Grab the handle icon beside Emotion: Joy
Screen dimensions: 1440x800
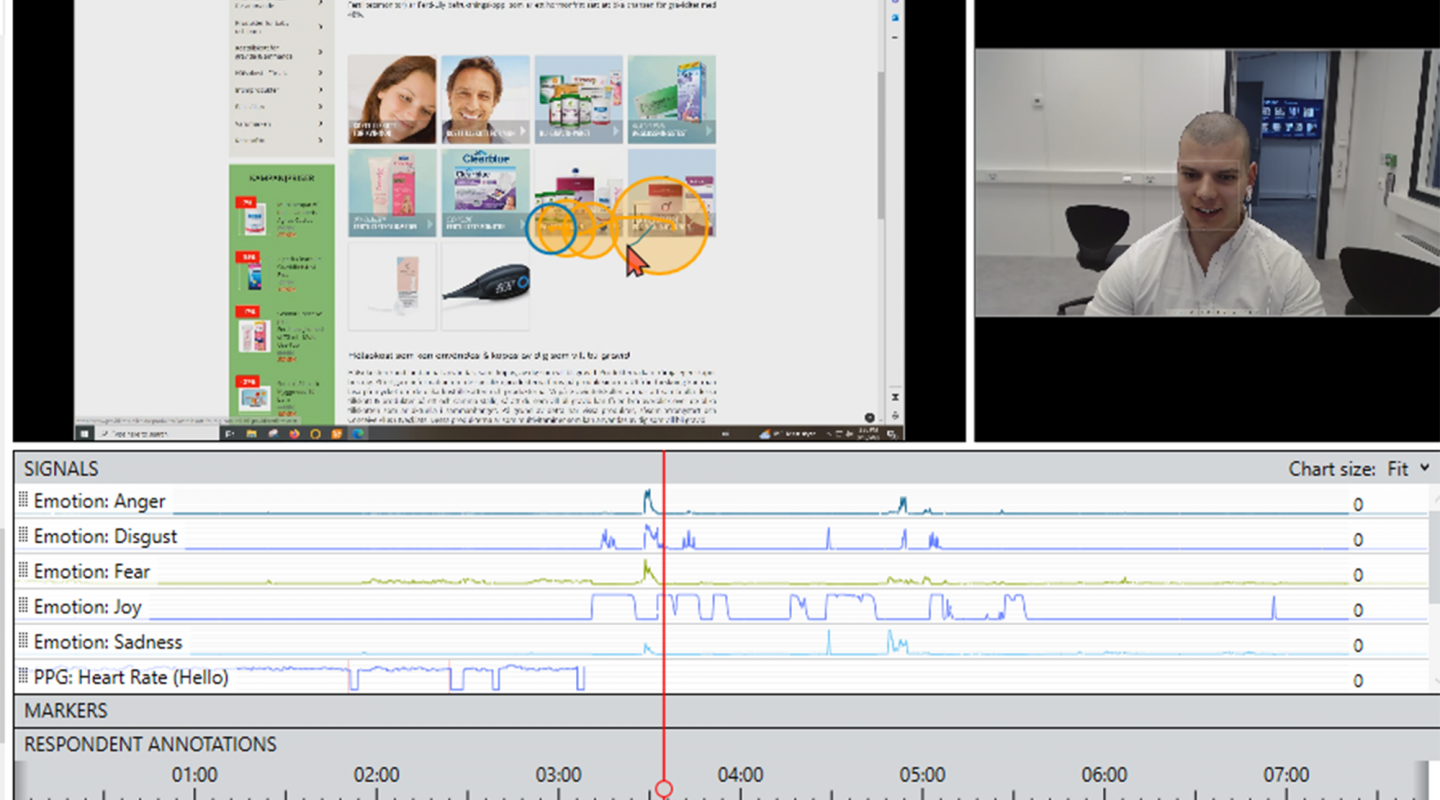(24, 607)
